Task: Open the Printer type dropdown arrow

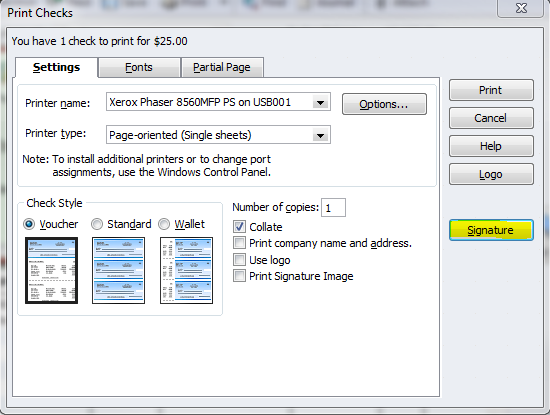Action: click(x=320, y=135)
